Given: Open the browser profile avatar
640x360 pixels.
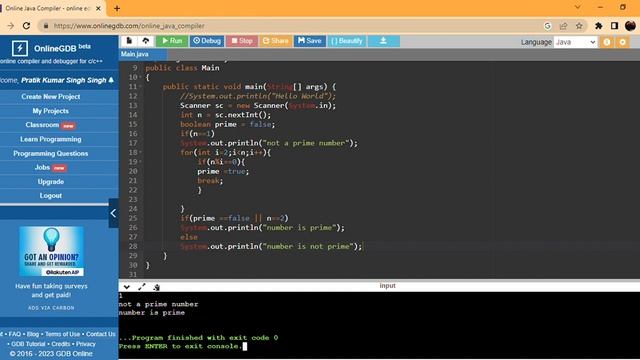Looking at the screenshot, I should pos(630,26).
